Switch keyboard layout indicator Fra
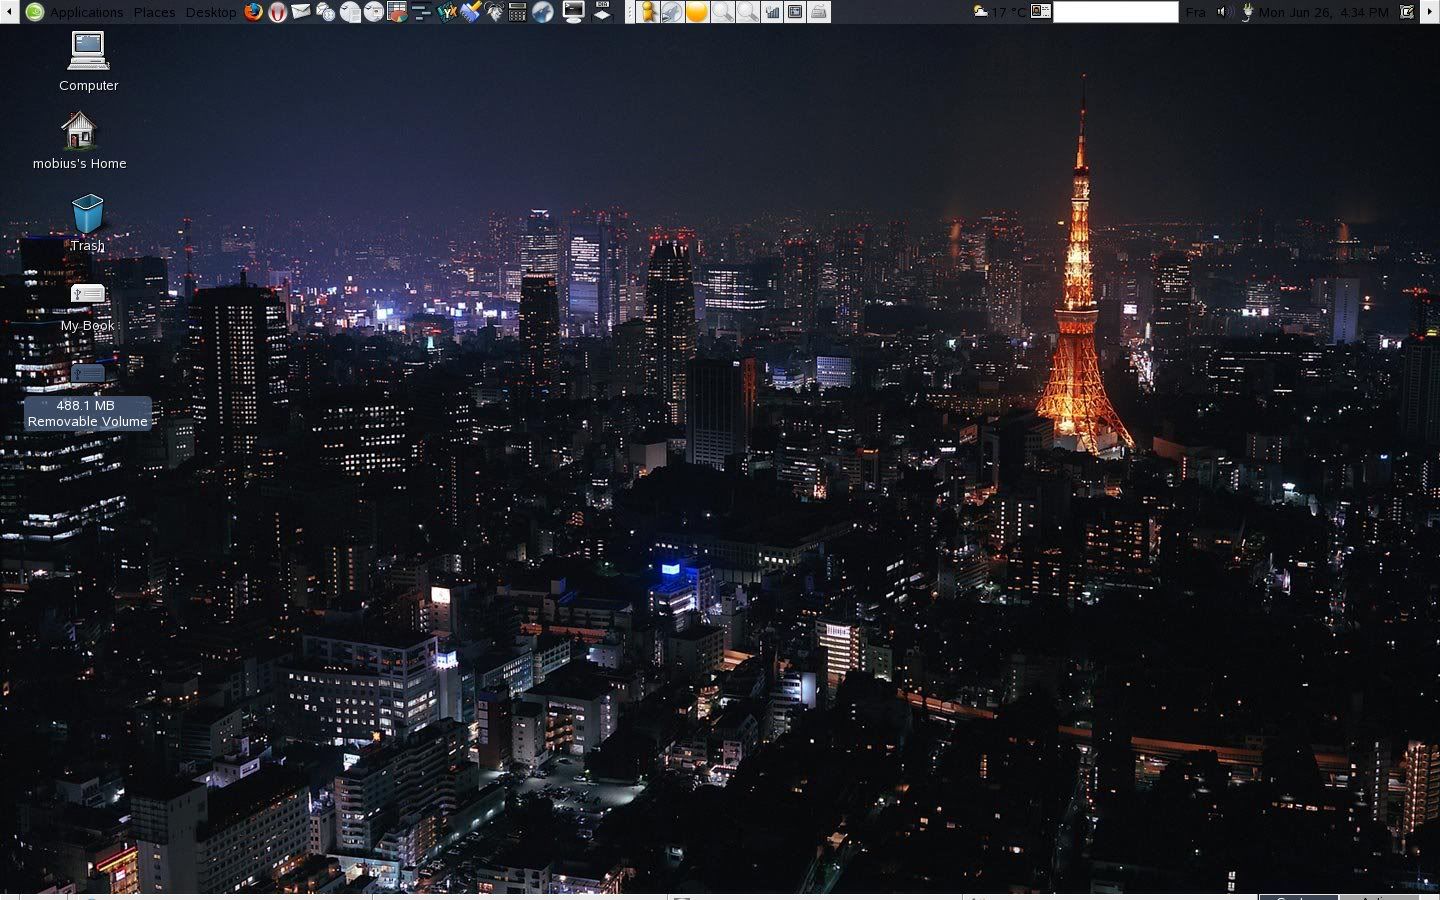Viewport: 1440px width, 900px height. pos(1195,12)
